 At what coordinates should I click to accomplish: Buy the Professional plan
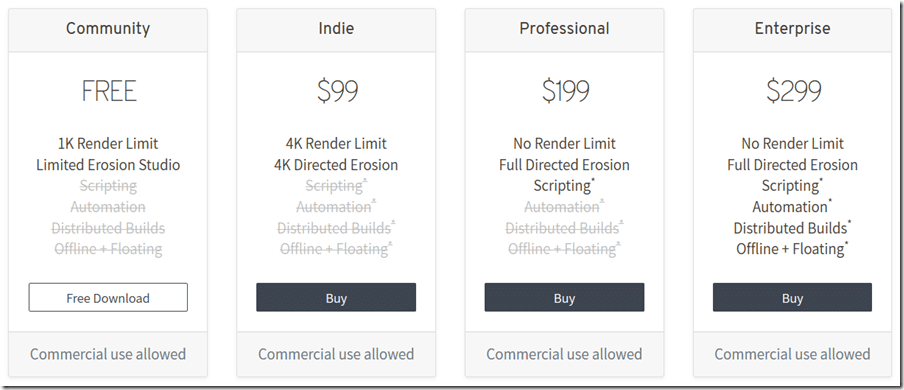tap(564, 297)
